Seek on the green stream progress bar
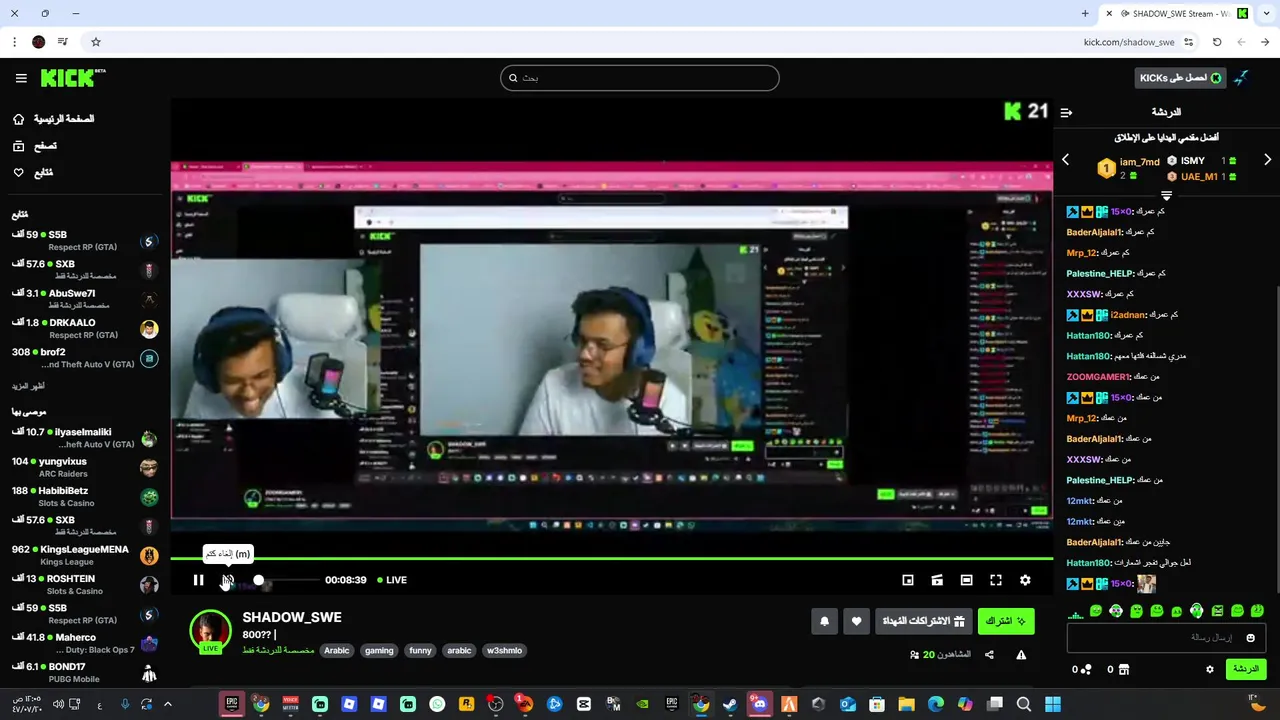 [611, 558]
